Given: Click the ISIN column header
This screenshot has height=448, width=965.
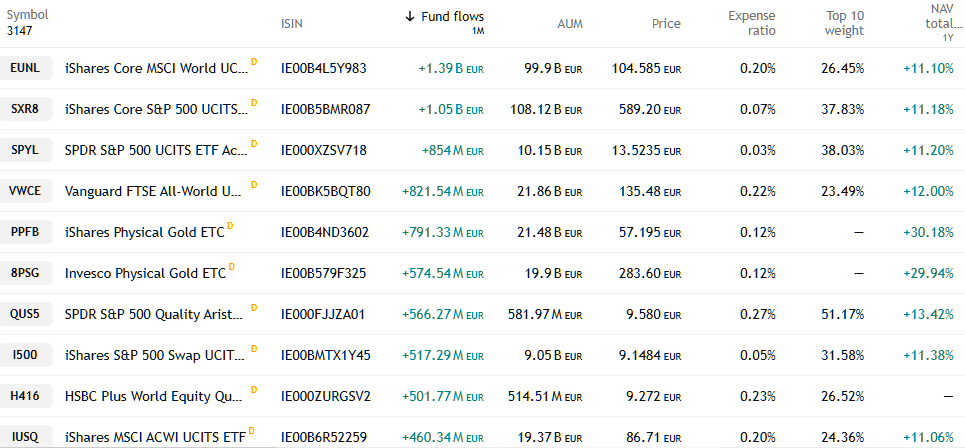Looking at the screenshot, I should click(x=293, y=23).
